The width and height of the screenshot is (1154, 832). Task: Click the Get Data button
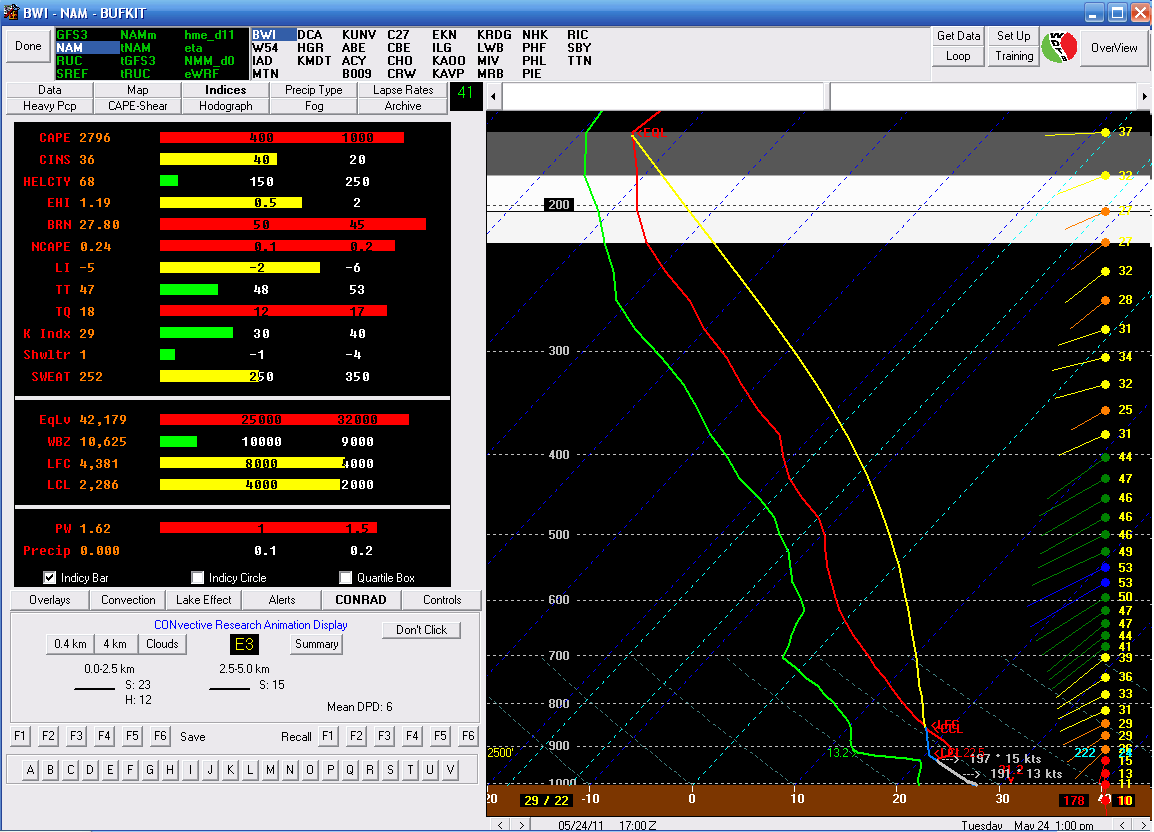pyautogui.click(x=958, y=36)
